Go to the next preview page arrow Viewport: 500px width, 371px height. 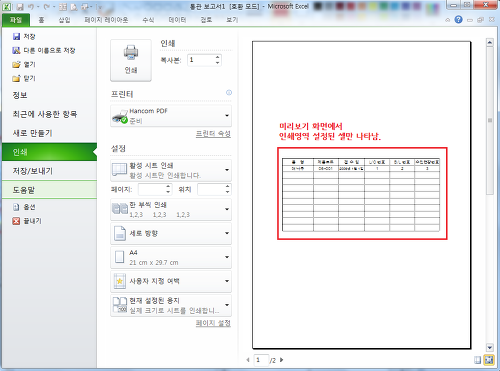click(282, 360)
